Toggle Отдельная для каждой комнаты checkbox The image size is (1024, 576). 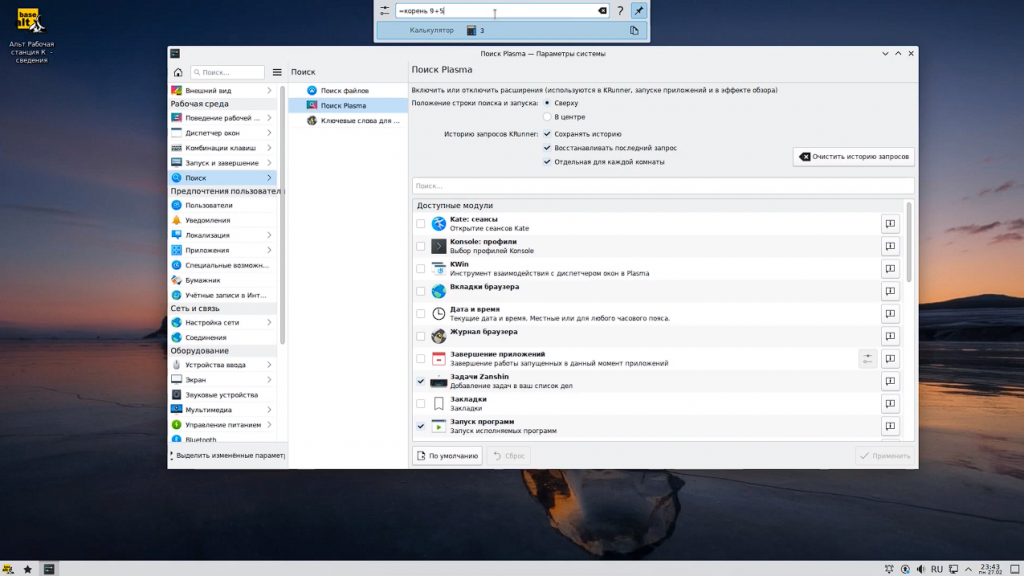point(547,162)
